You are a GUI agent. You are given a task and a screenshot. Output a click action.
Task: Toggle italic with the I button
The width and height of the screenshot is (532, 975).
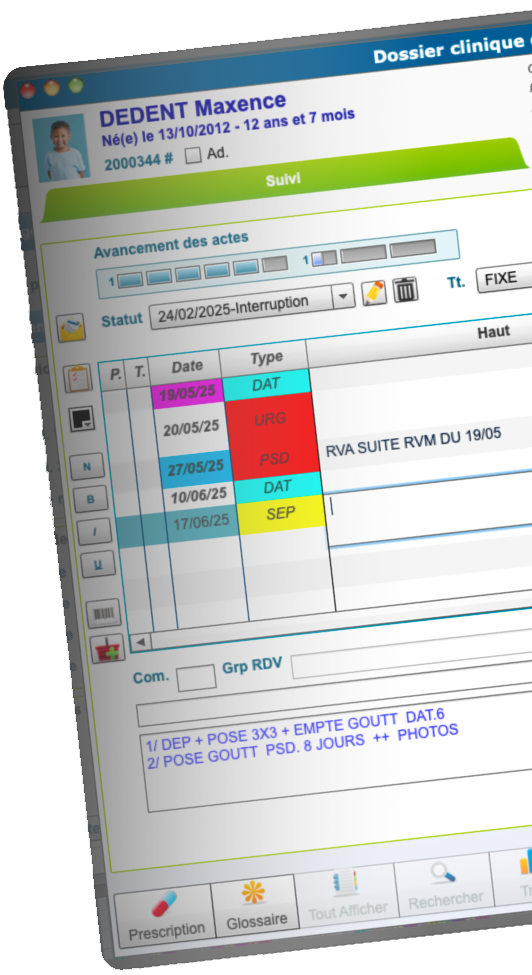click(x=94, y=532)
